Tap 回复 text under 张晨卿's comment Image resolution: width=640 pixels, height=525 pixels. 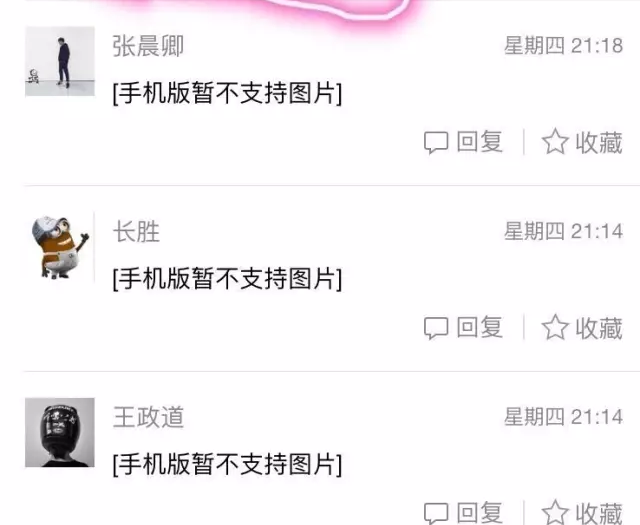point(480,142)
